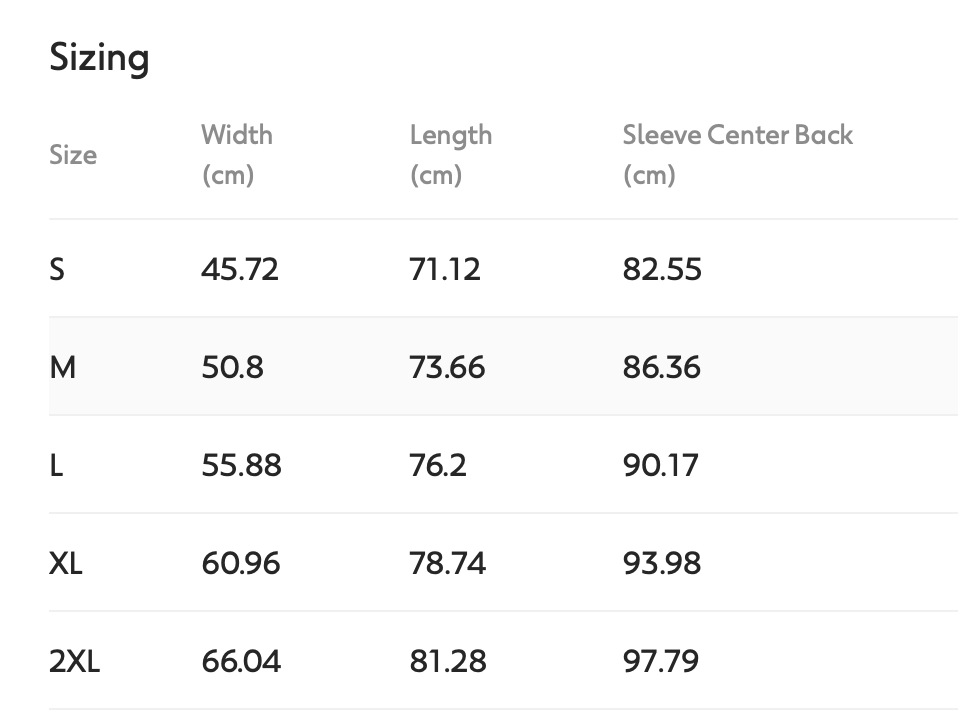Click the 50.8 width value
The width and height of the screenshot is (958, 712).
(232, 367)
